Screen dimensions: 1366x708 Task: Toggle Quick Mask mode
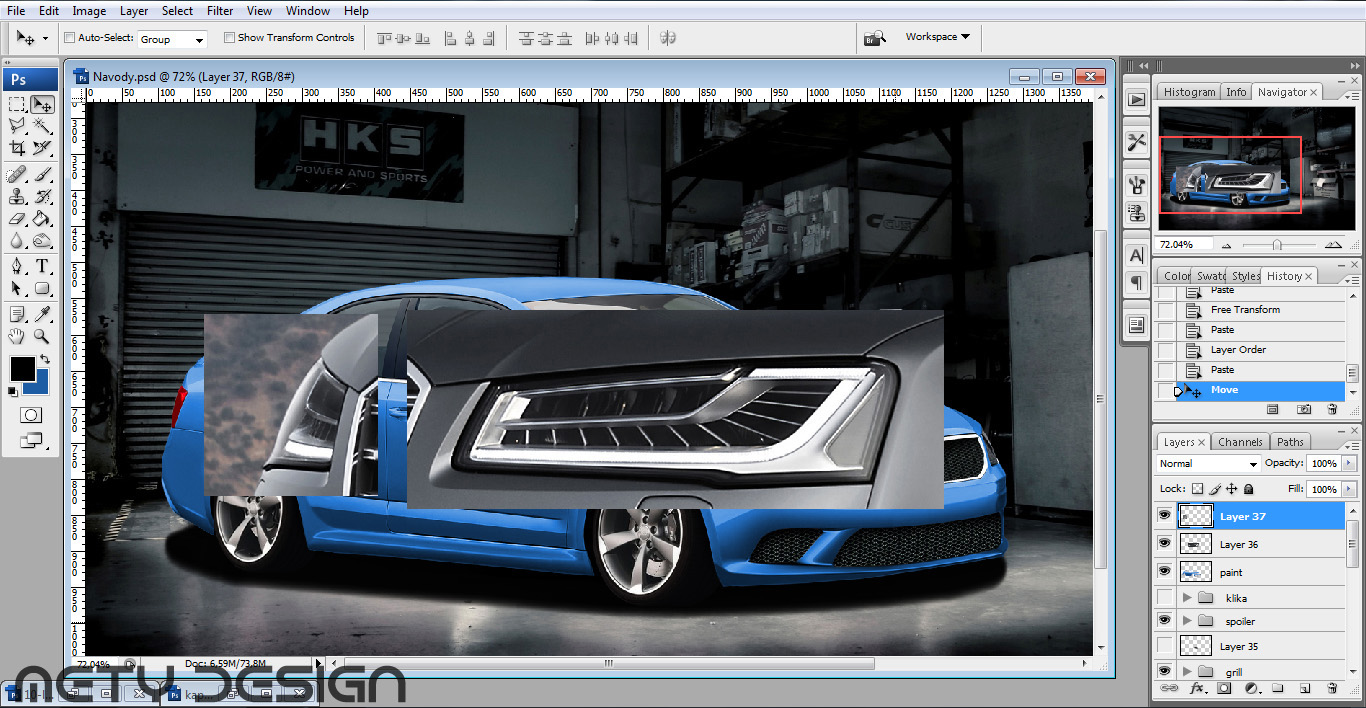point(31,415)
